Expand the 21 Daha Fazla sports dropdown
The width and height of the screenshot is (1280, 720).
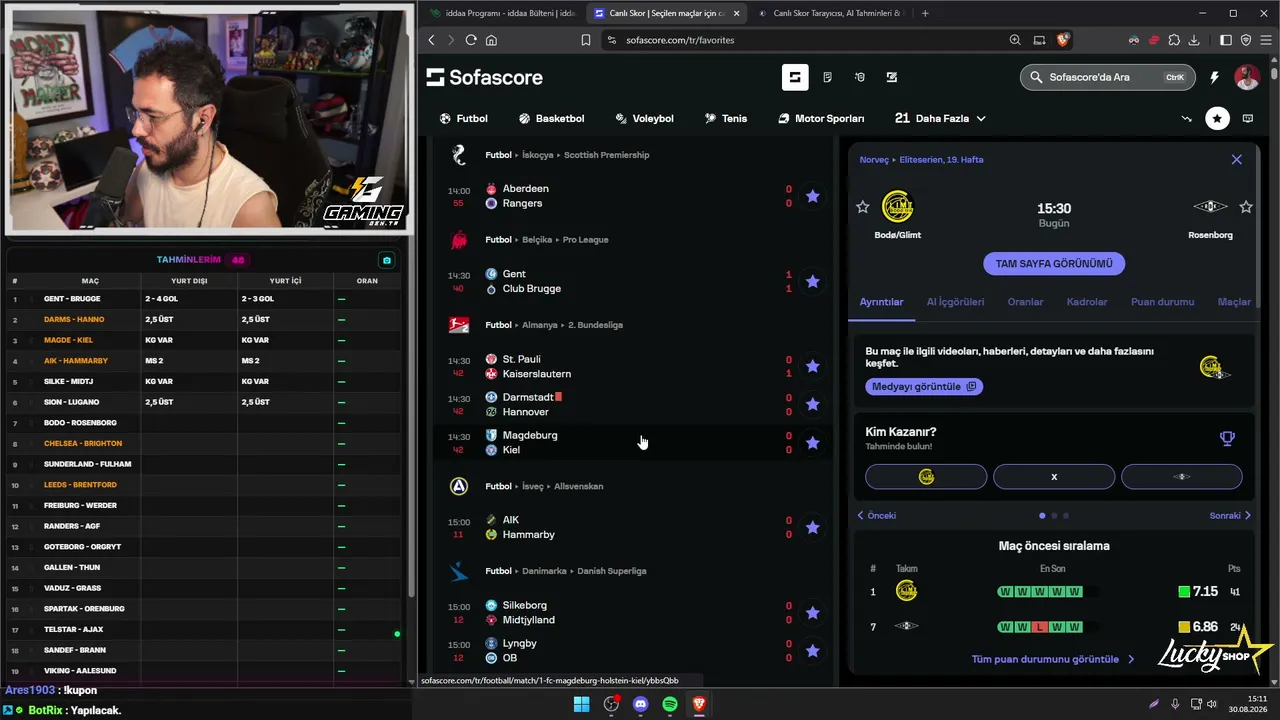[940, 118]
